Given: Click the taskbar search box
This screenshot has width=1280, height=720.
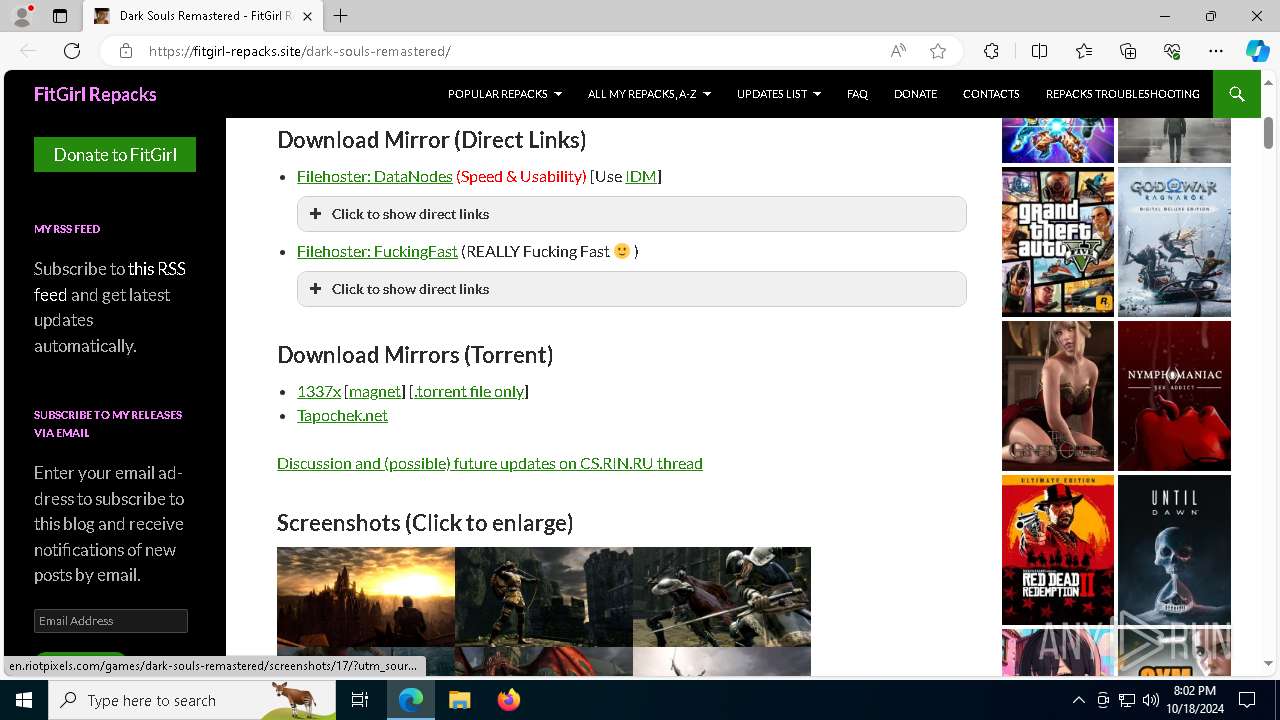Looking at the screenshot, I should pos(192,700).
